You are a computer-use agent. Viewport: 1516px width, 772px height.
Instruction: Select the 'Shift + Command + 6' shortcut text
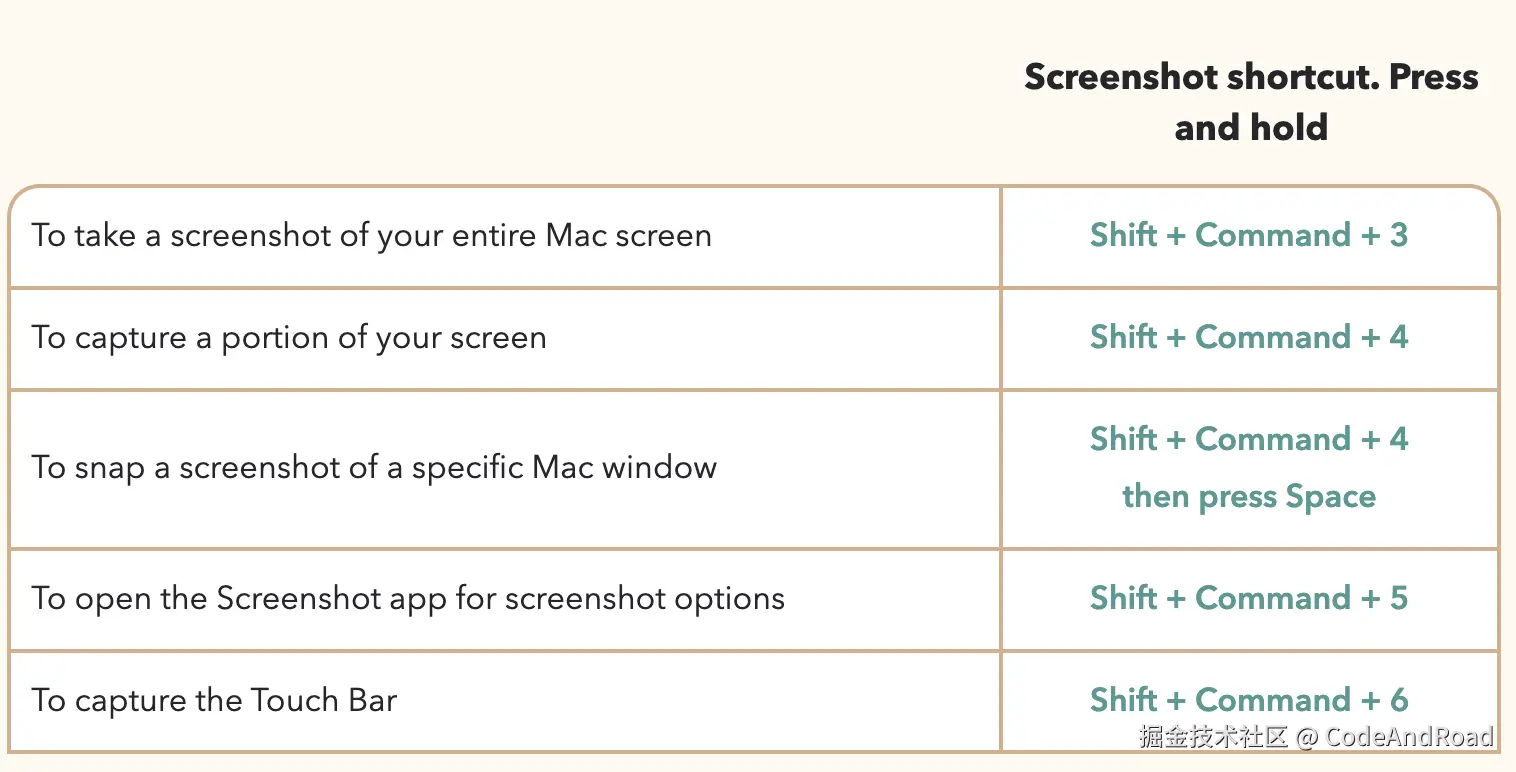coord(1249,699)
